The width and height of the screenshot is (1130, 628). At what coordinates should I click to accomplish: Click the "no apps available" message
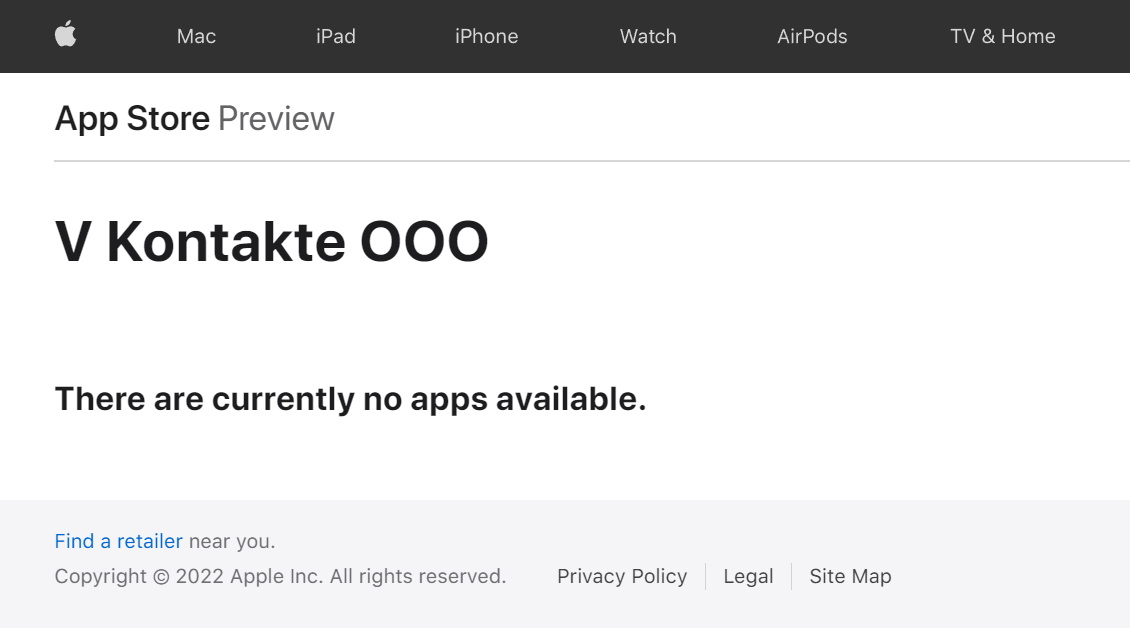click(350, 399)
